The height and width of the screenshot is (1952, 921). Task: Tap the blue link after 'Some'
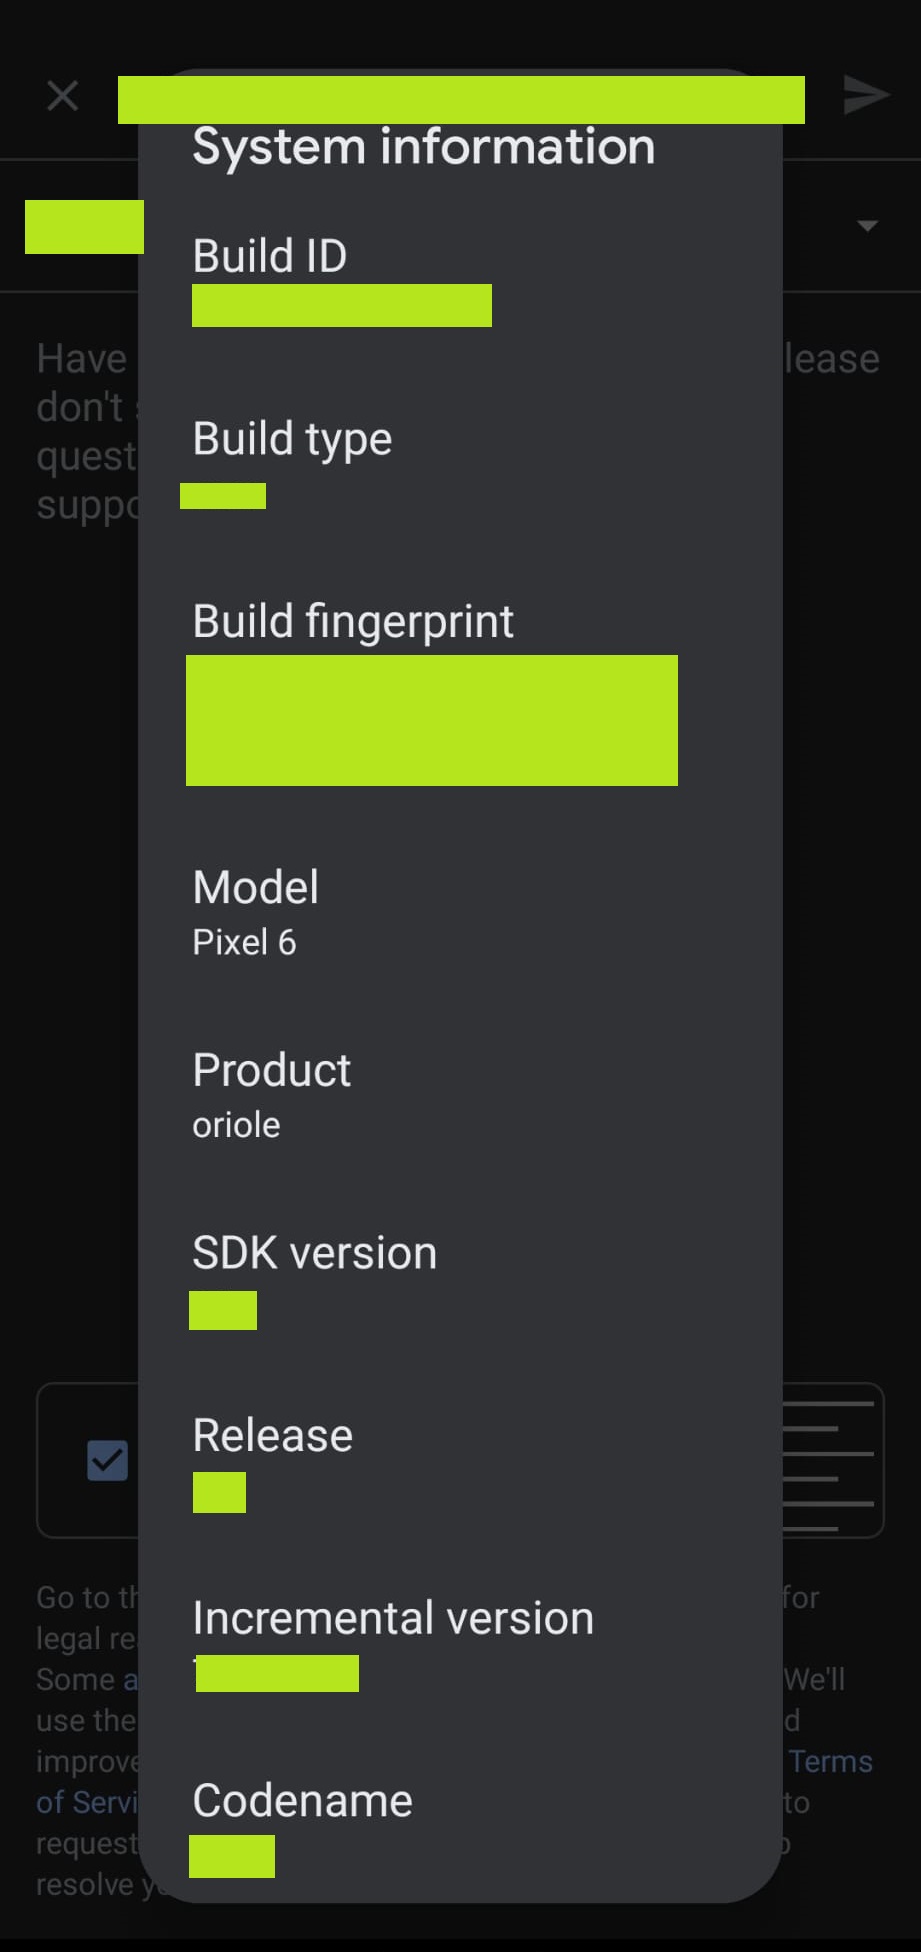[x=130, y=1679]
